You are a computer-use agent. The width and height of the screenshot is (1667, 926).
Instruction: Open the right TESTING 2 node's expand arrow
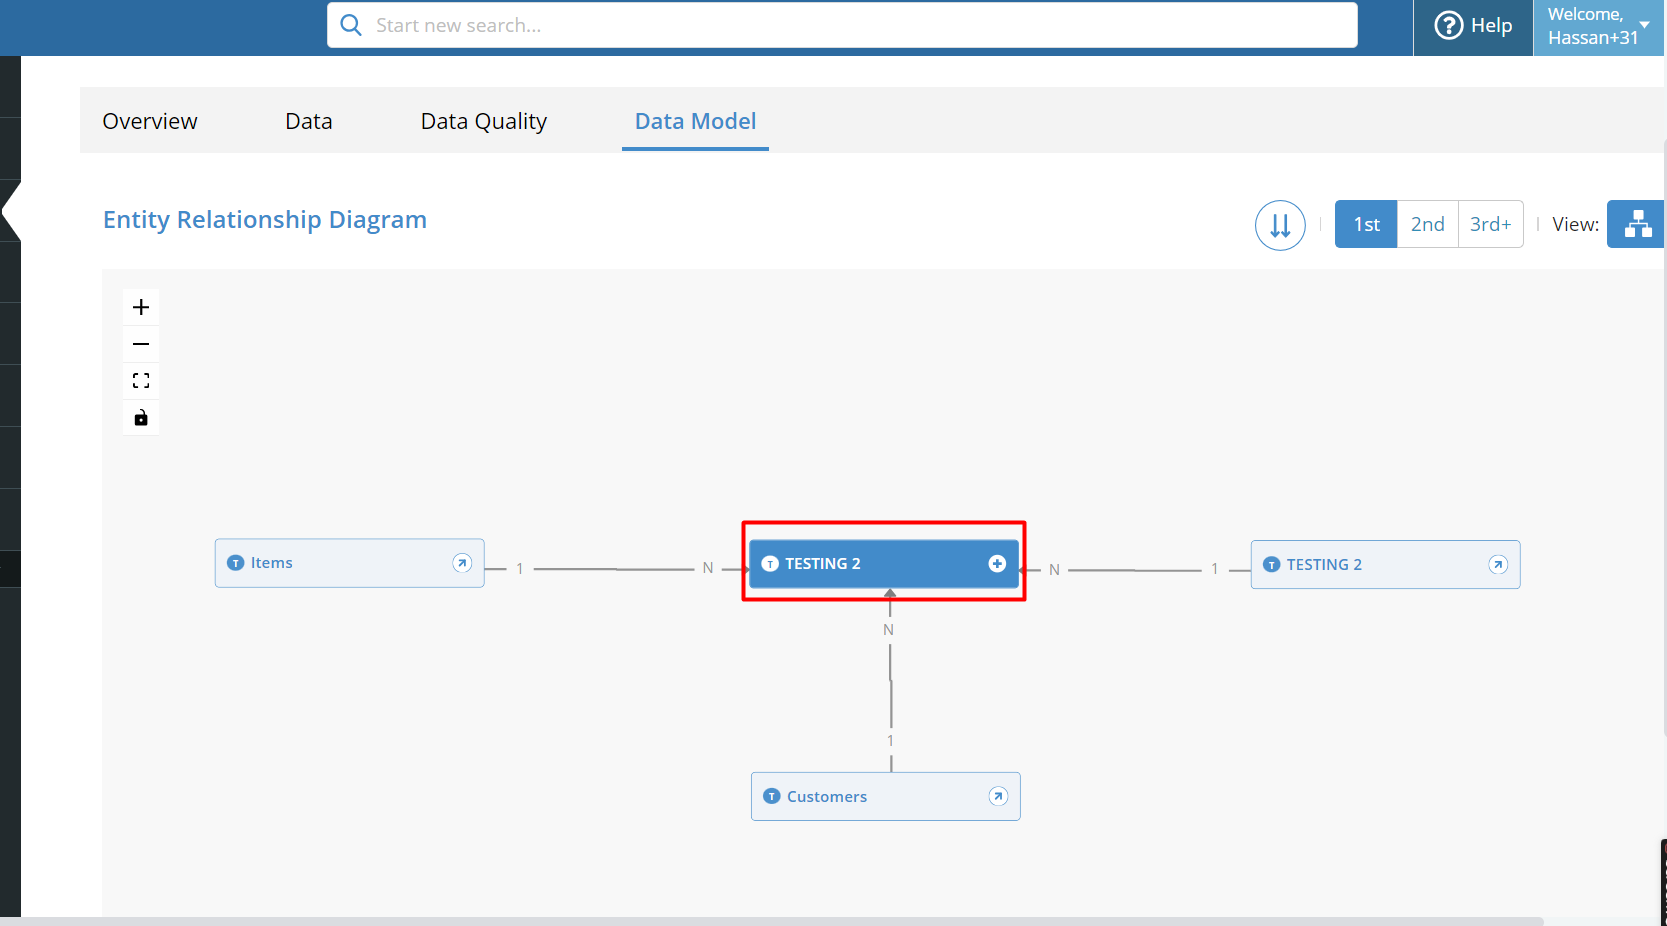click(x=1499, y=564)
